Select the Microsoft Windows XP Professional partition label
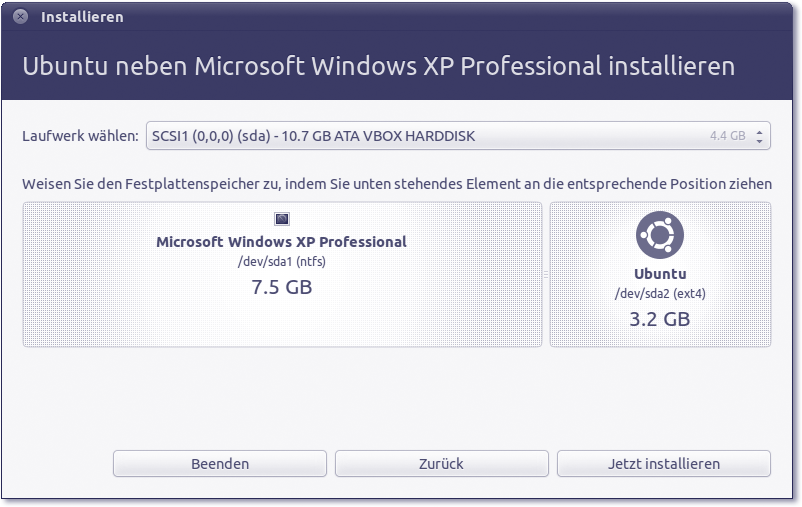Viewport: 802px width, 507px height. point(281,242)
